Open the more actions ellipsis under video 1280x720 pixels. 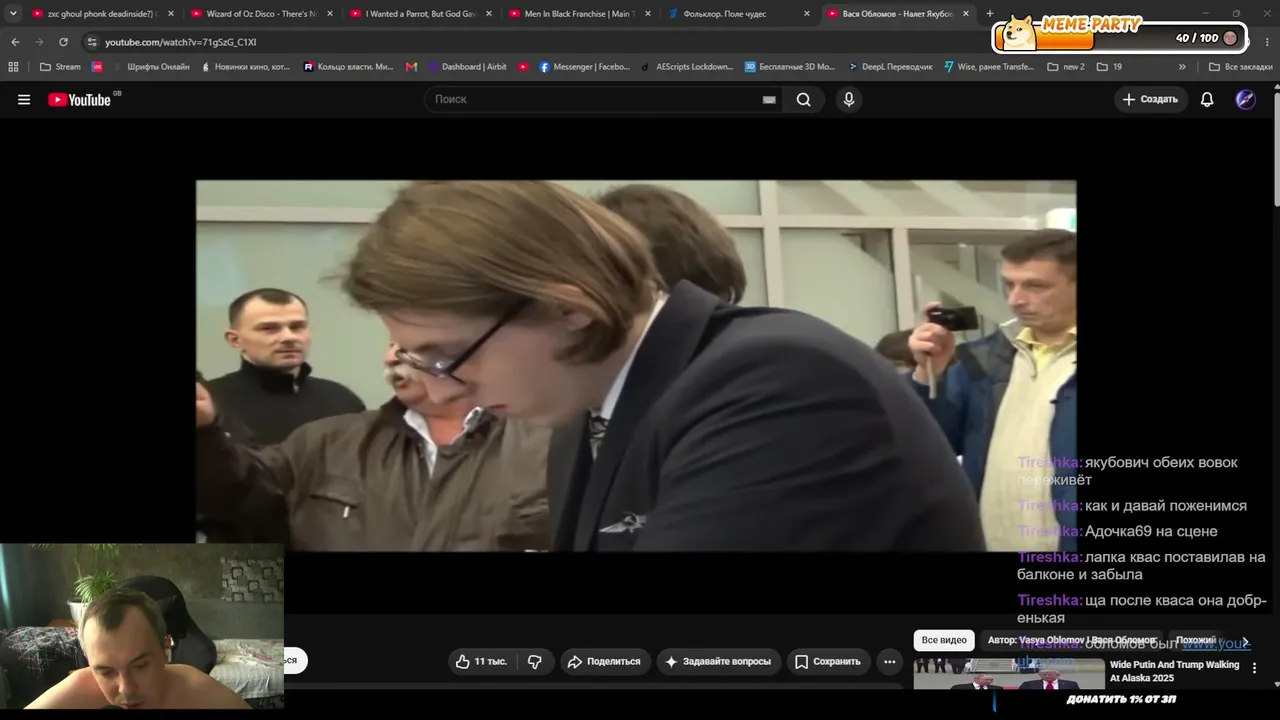click(x=889, y=661)
